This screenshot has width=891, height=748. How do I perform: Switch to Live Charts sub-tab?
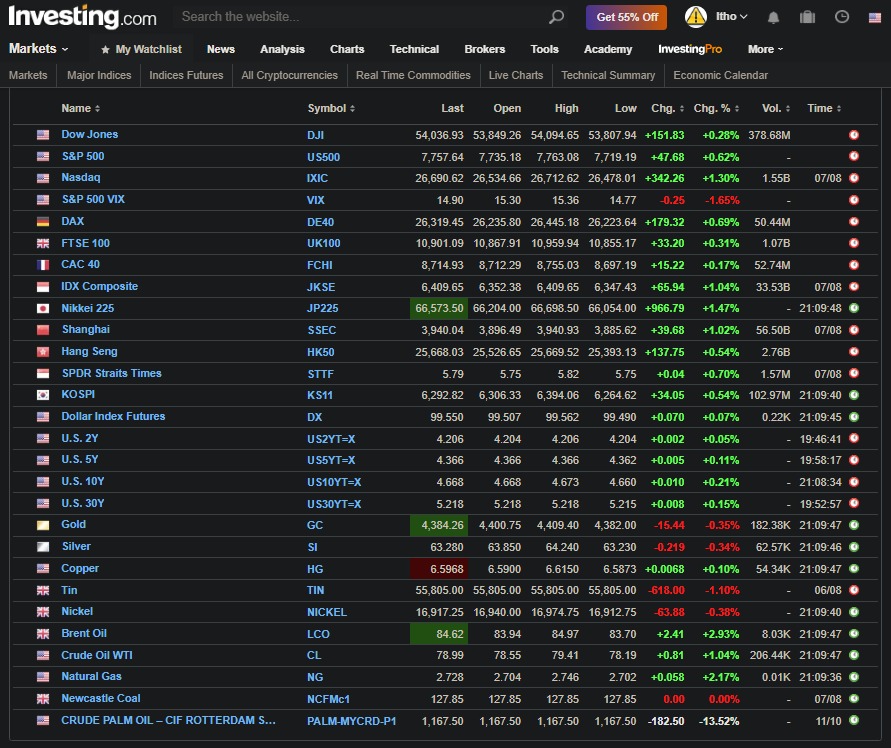pos(515,75)
